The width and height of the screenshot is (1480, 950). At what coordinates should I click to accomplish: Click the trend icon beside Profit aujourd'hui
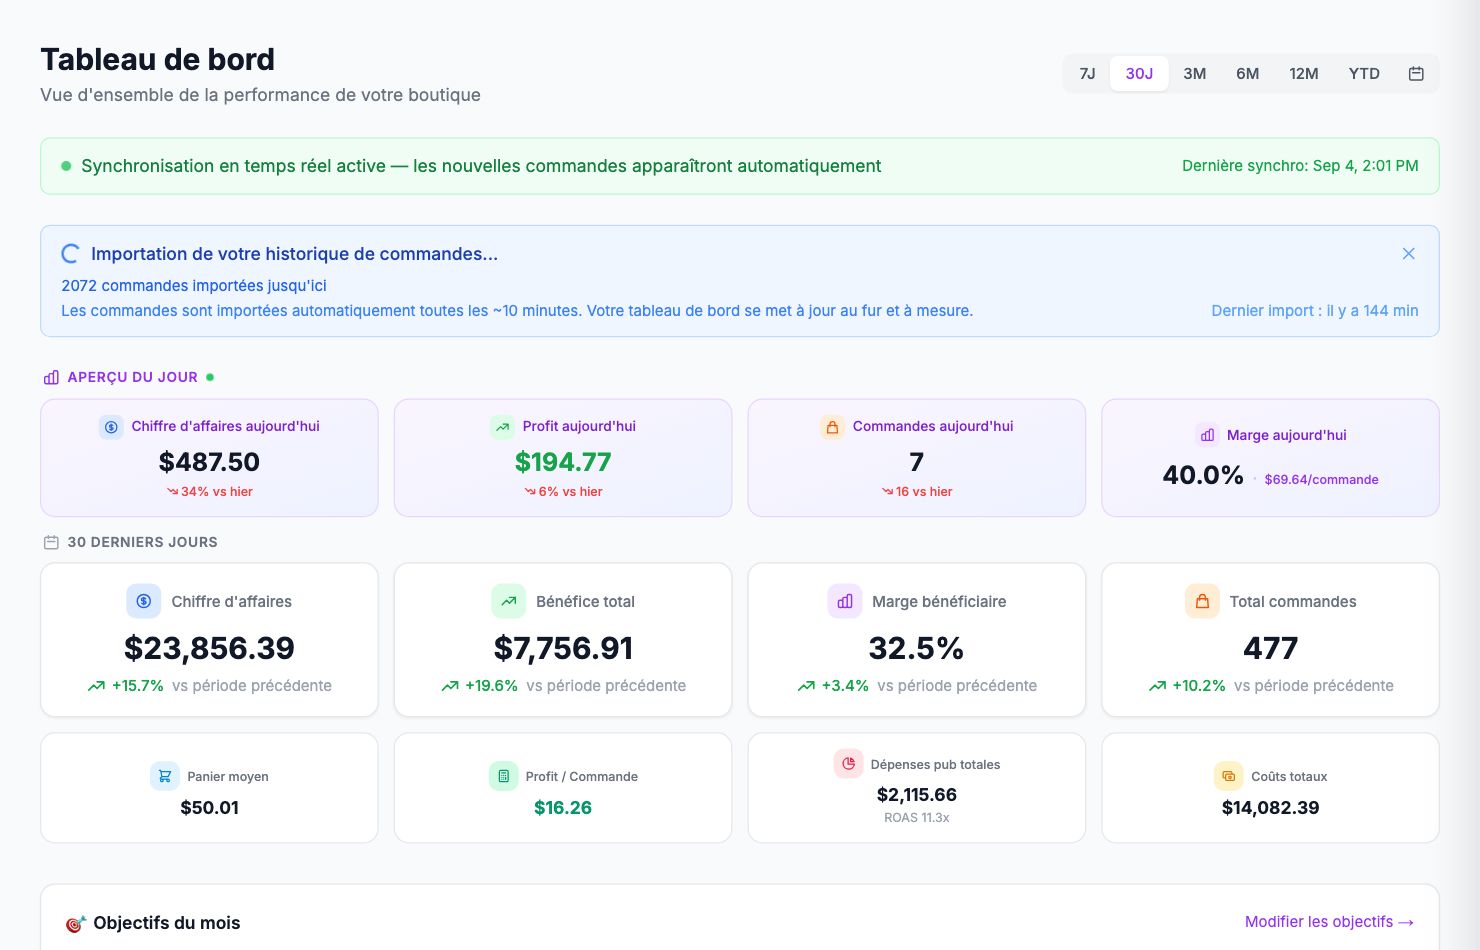[x=502, y=426]
